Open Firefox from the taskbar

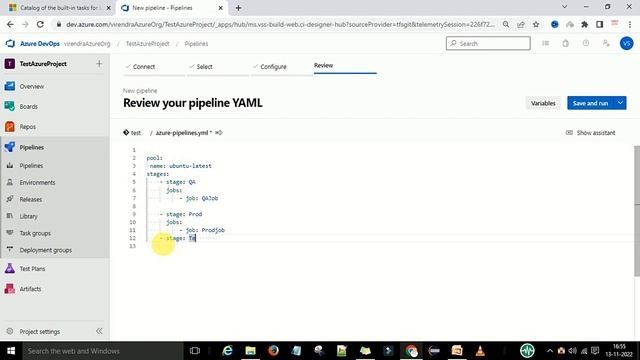click(x=273, y=351)
